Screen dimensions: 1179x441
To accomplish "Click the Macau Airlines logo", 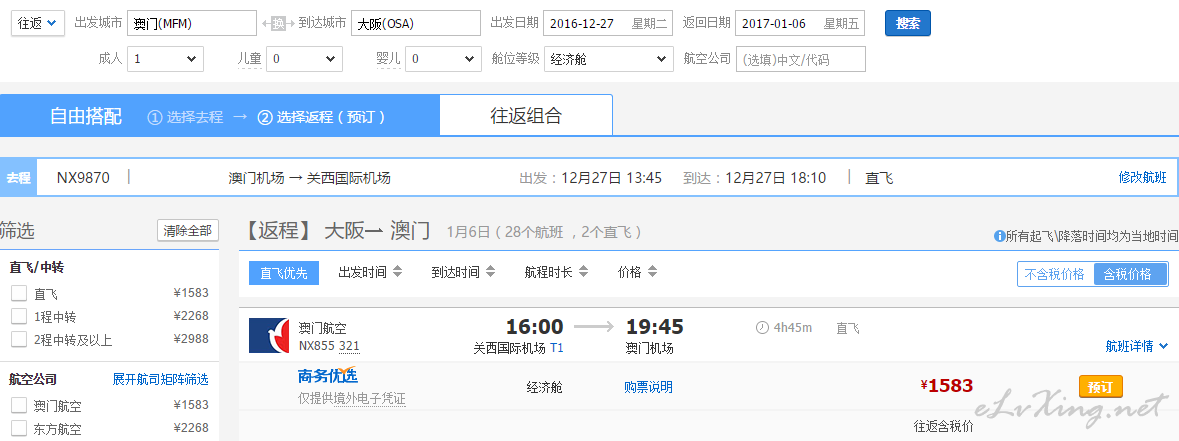I will pos(268,335).
